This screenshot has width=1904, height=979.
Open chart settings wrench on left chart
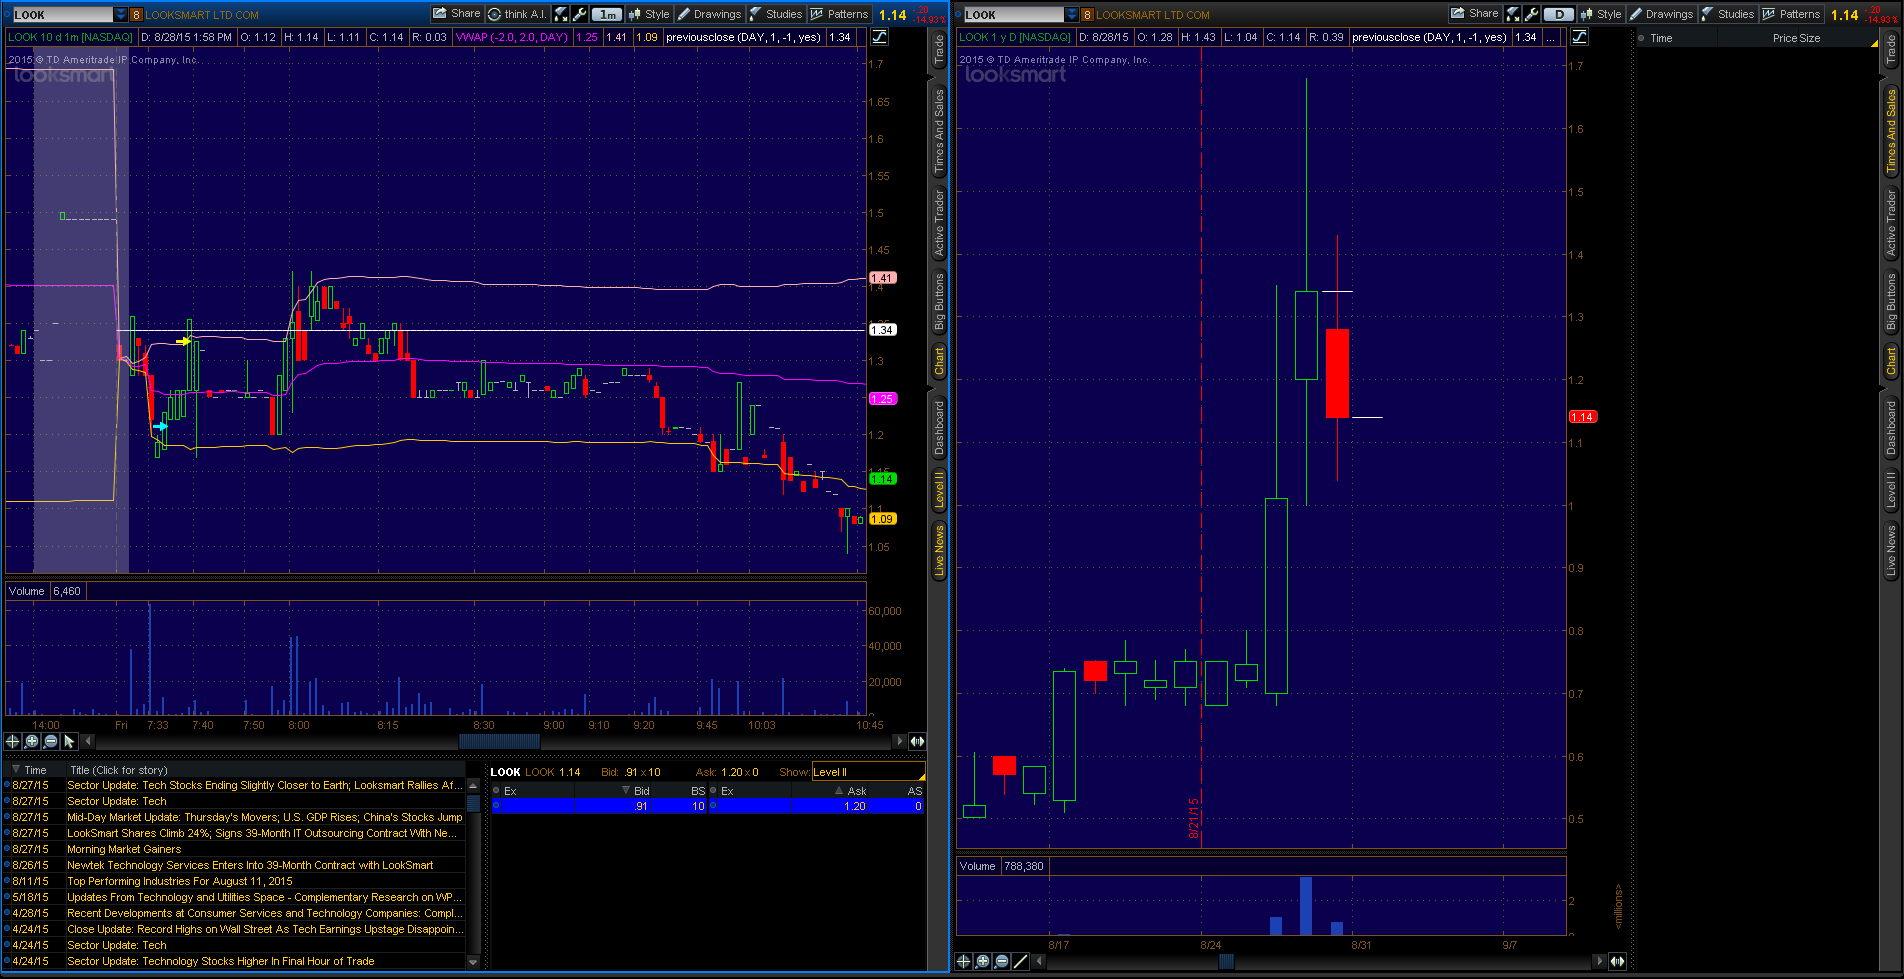tap(579, 14)
